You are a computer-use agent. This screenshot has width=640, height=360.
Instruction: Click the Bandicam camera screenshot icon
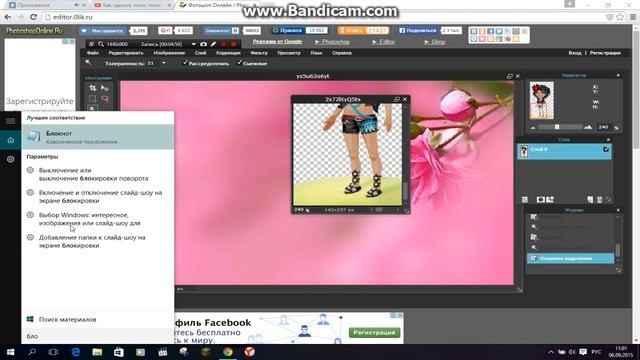pos(203,44)
